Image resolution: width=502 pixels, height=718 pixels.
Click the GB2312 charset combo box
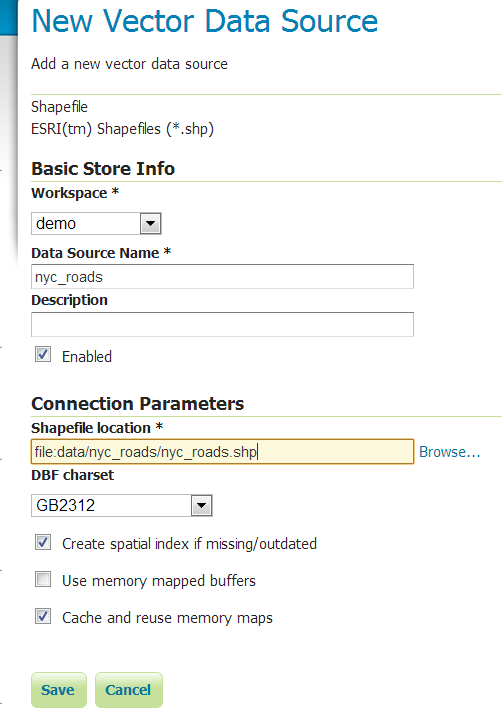pyautogui.click(x=121, y=506)
